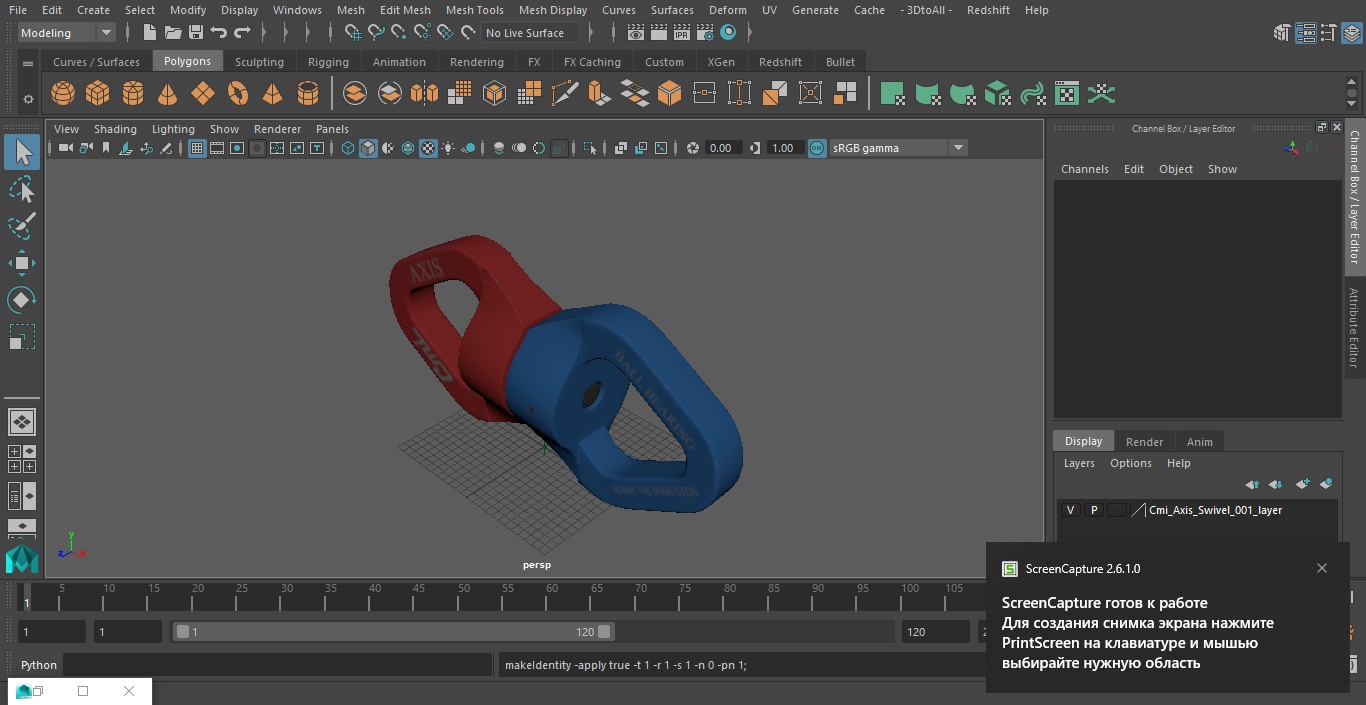Toggle smooth shade all cube icon
Image resolution: width=1366 pixels, height=705 pixels.
[368, 148]
